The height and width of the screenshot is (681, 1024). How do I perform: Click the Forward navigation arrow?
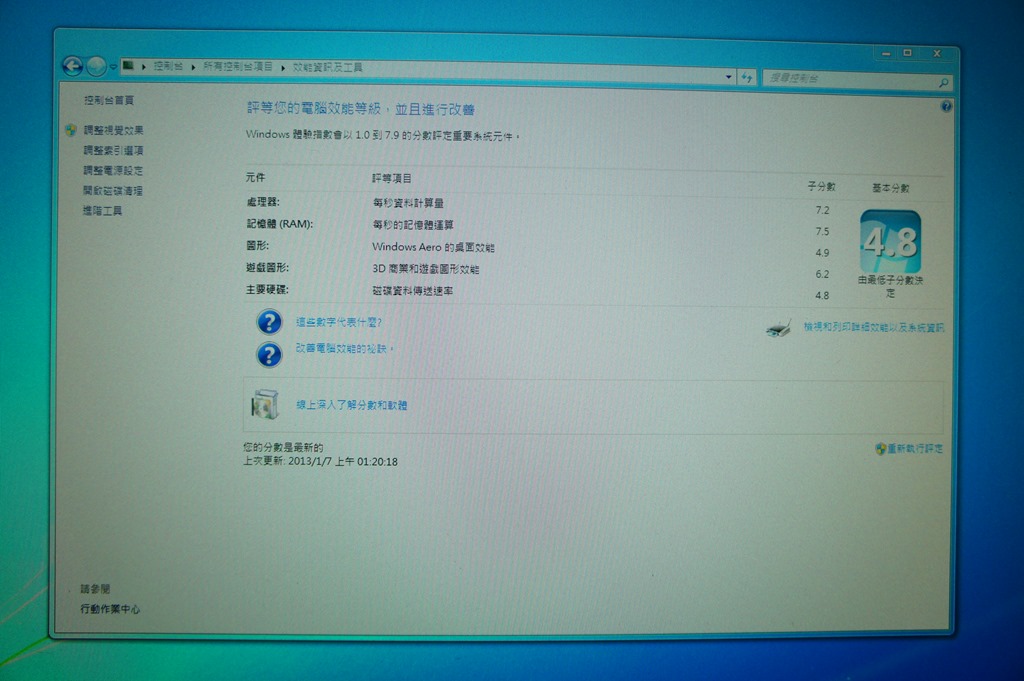coord(96,66)
